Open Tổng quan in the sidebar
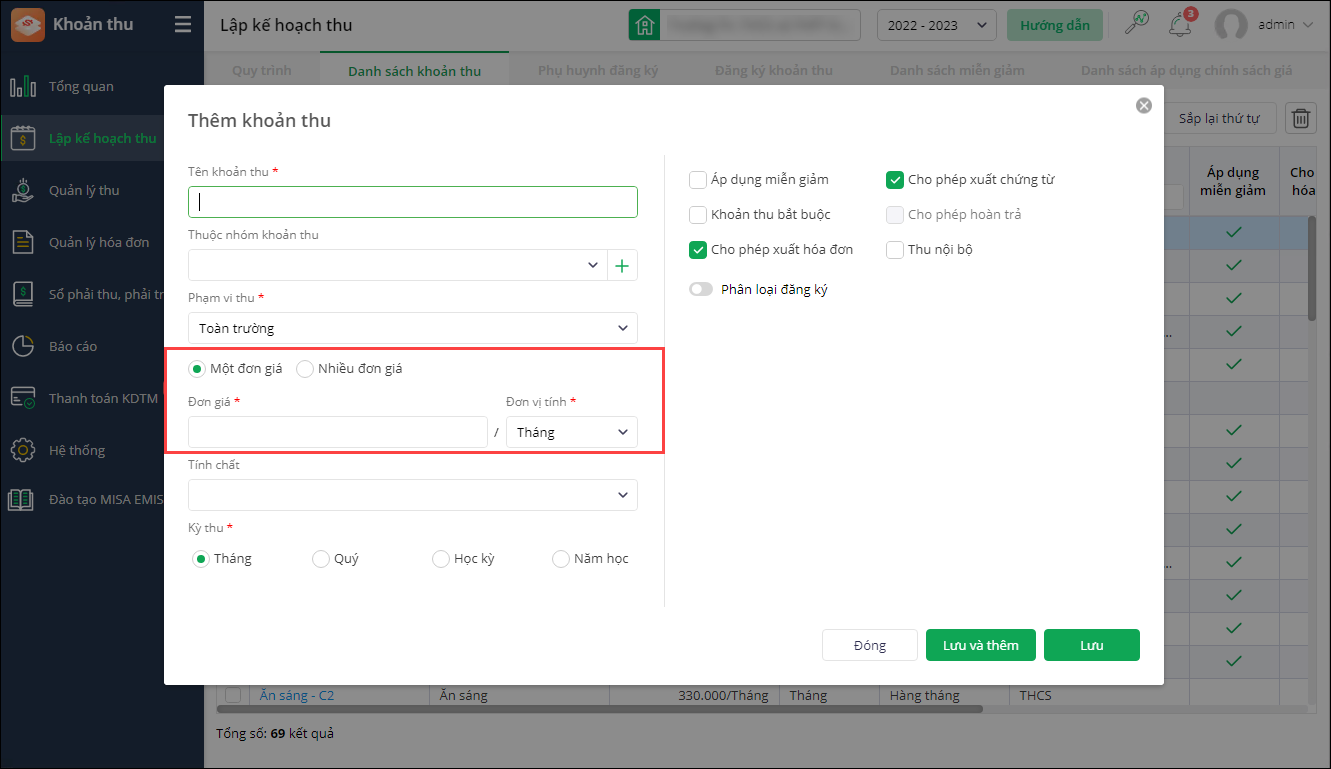The width and height of the screenshot is (1331, 769). pyautogui.click(x=82, y=86)
